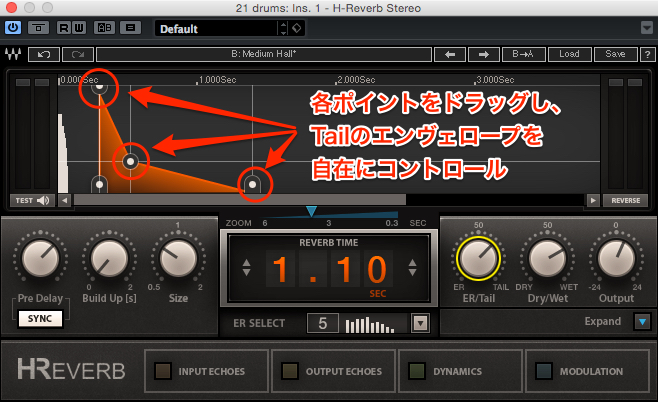Click the ER SELECT number 5 field
Viewport: 658px width, 402px height.
click(x=323, y=323)
